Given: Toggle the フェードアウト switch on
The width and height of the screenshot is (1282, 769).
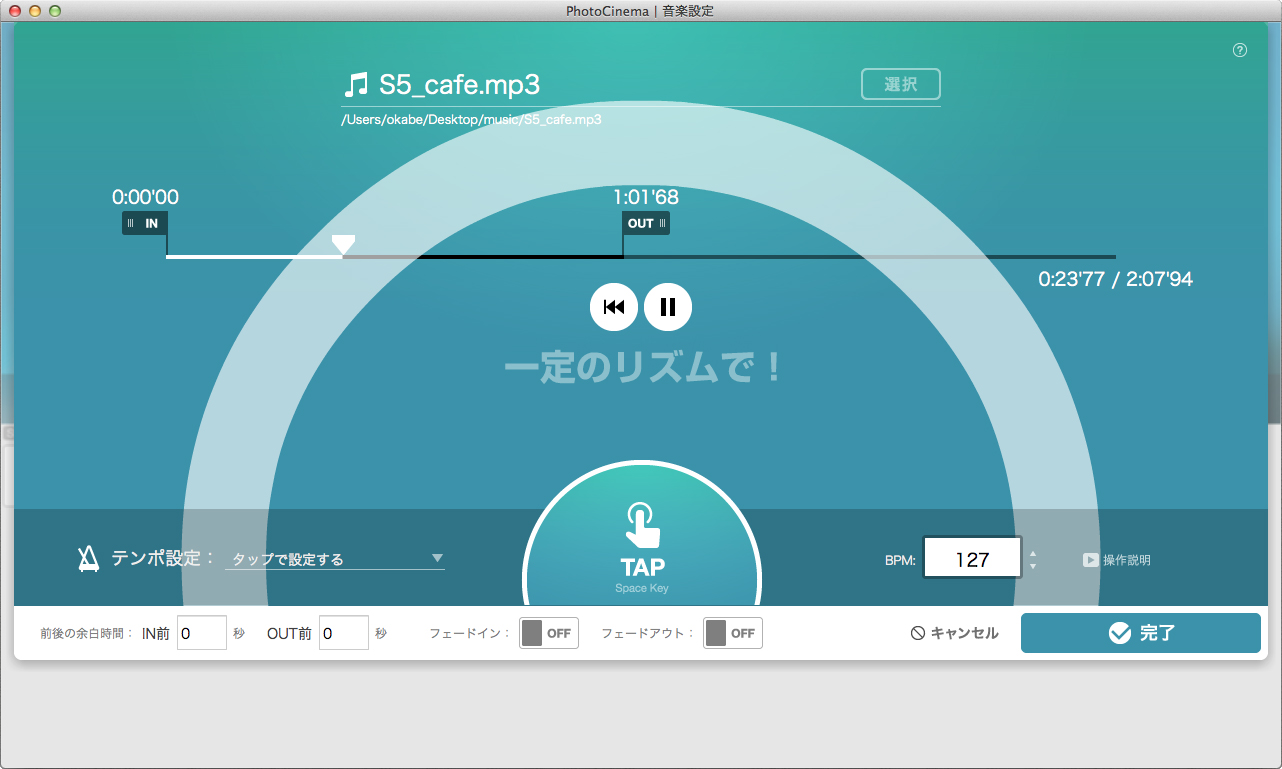Looking at the screenshot, I should 733,633.
